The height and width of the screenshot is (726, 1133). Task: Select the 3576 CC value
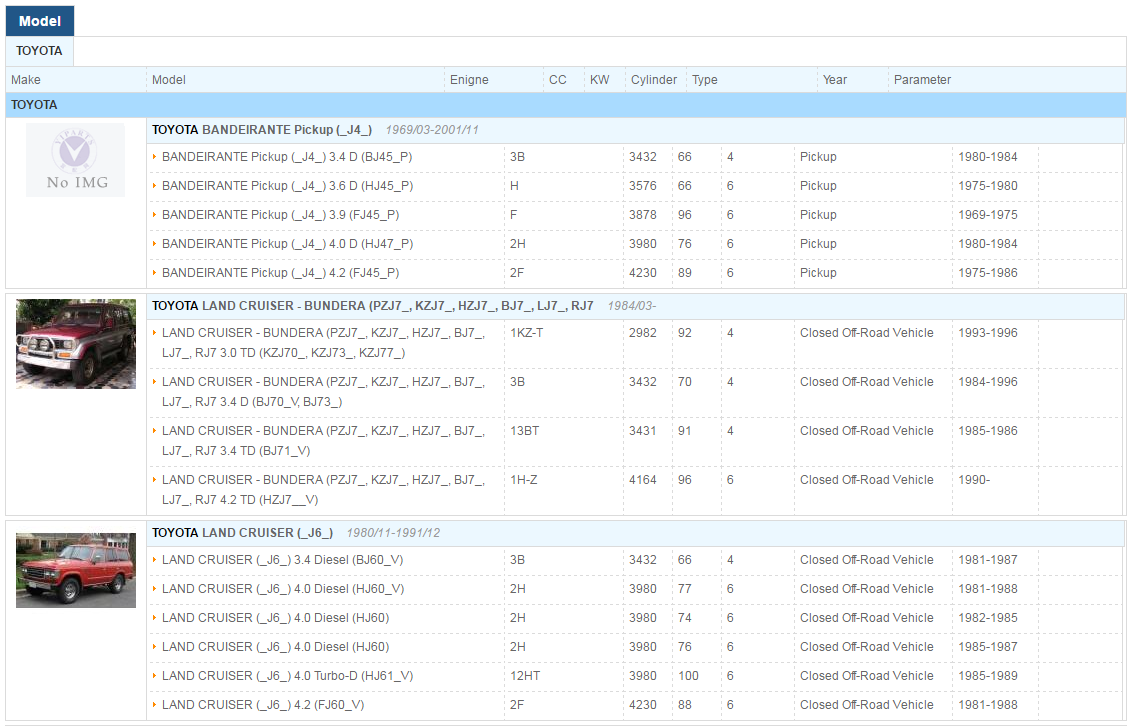pyautogui.click(x=642, y=186)
